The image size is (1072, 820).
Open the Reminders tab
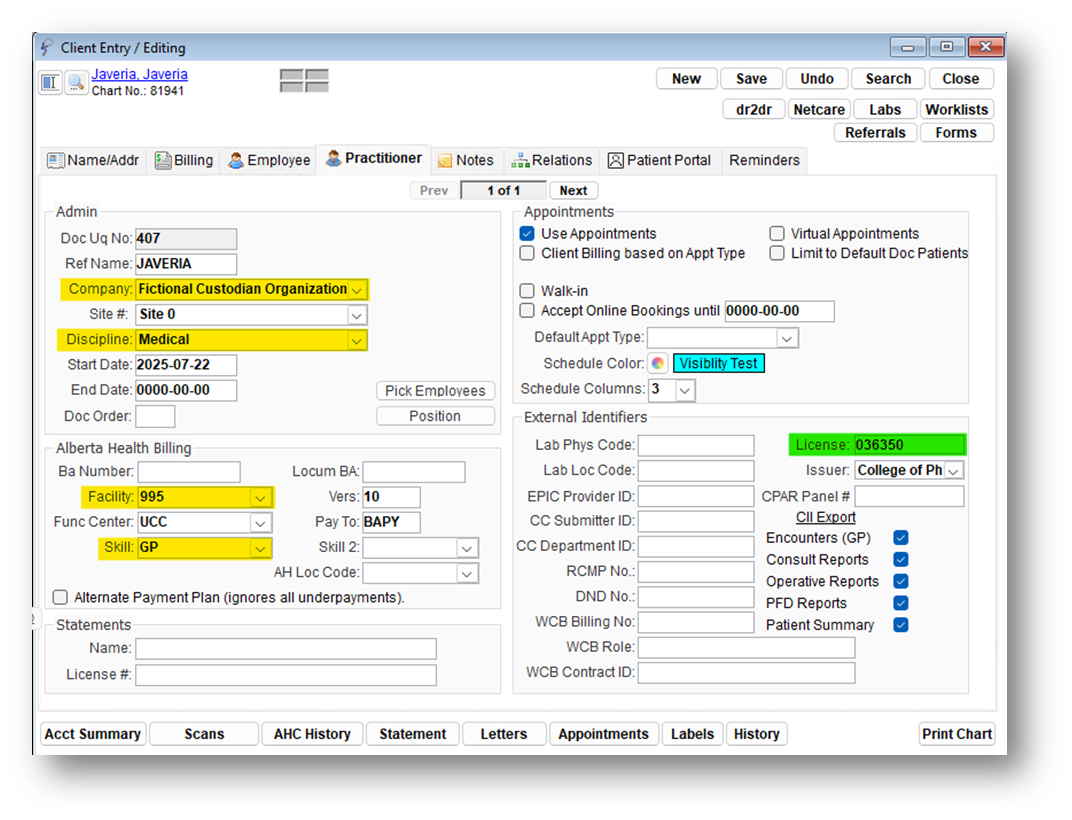click(x=764, y=160)
